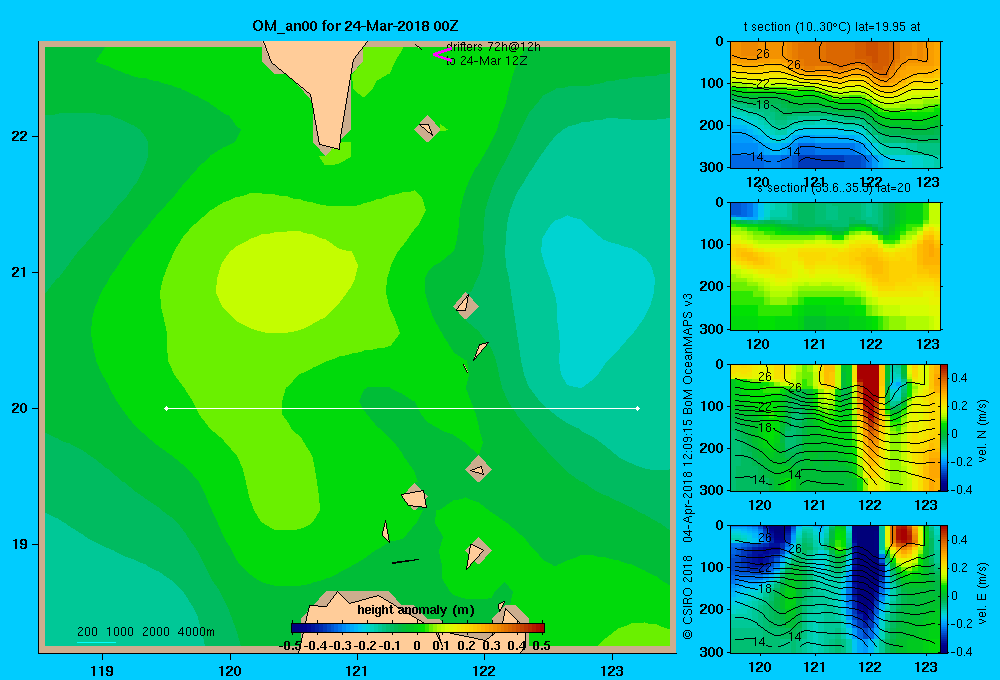This screenshot has height=680, width=1000.
Task: Click the '-0.5' height anomaly scale value
Action: point(290,646)
